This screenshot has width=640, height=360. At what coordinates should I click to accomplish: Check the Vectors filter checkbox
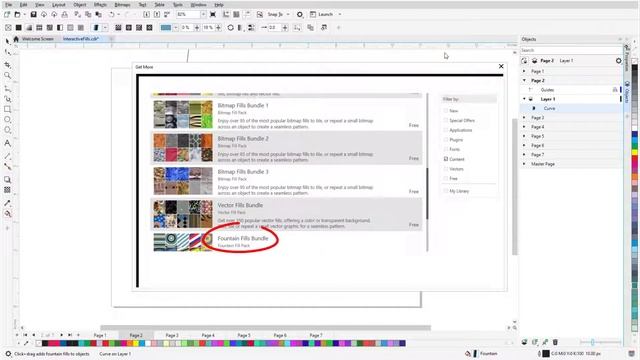[x=446, y=169]
